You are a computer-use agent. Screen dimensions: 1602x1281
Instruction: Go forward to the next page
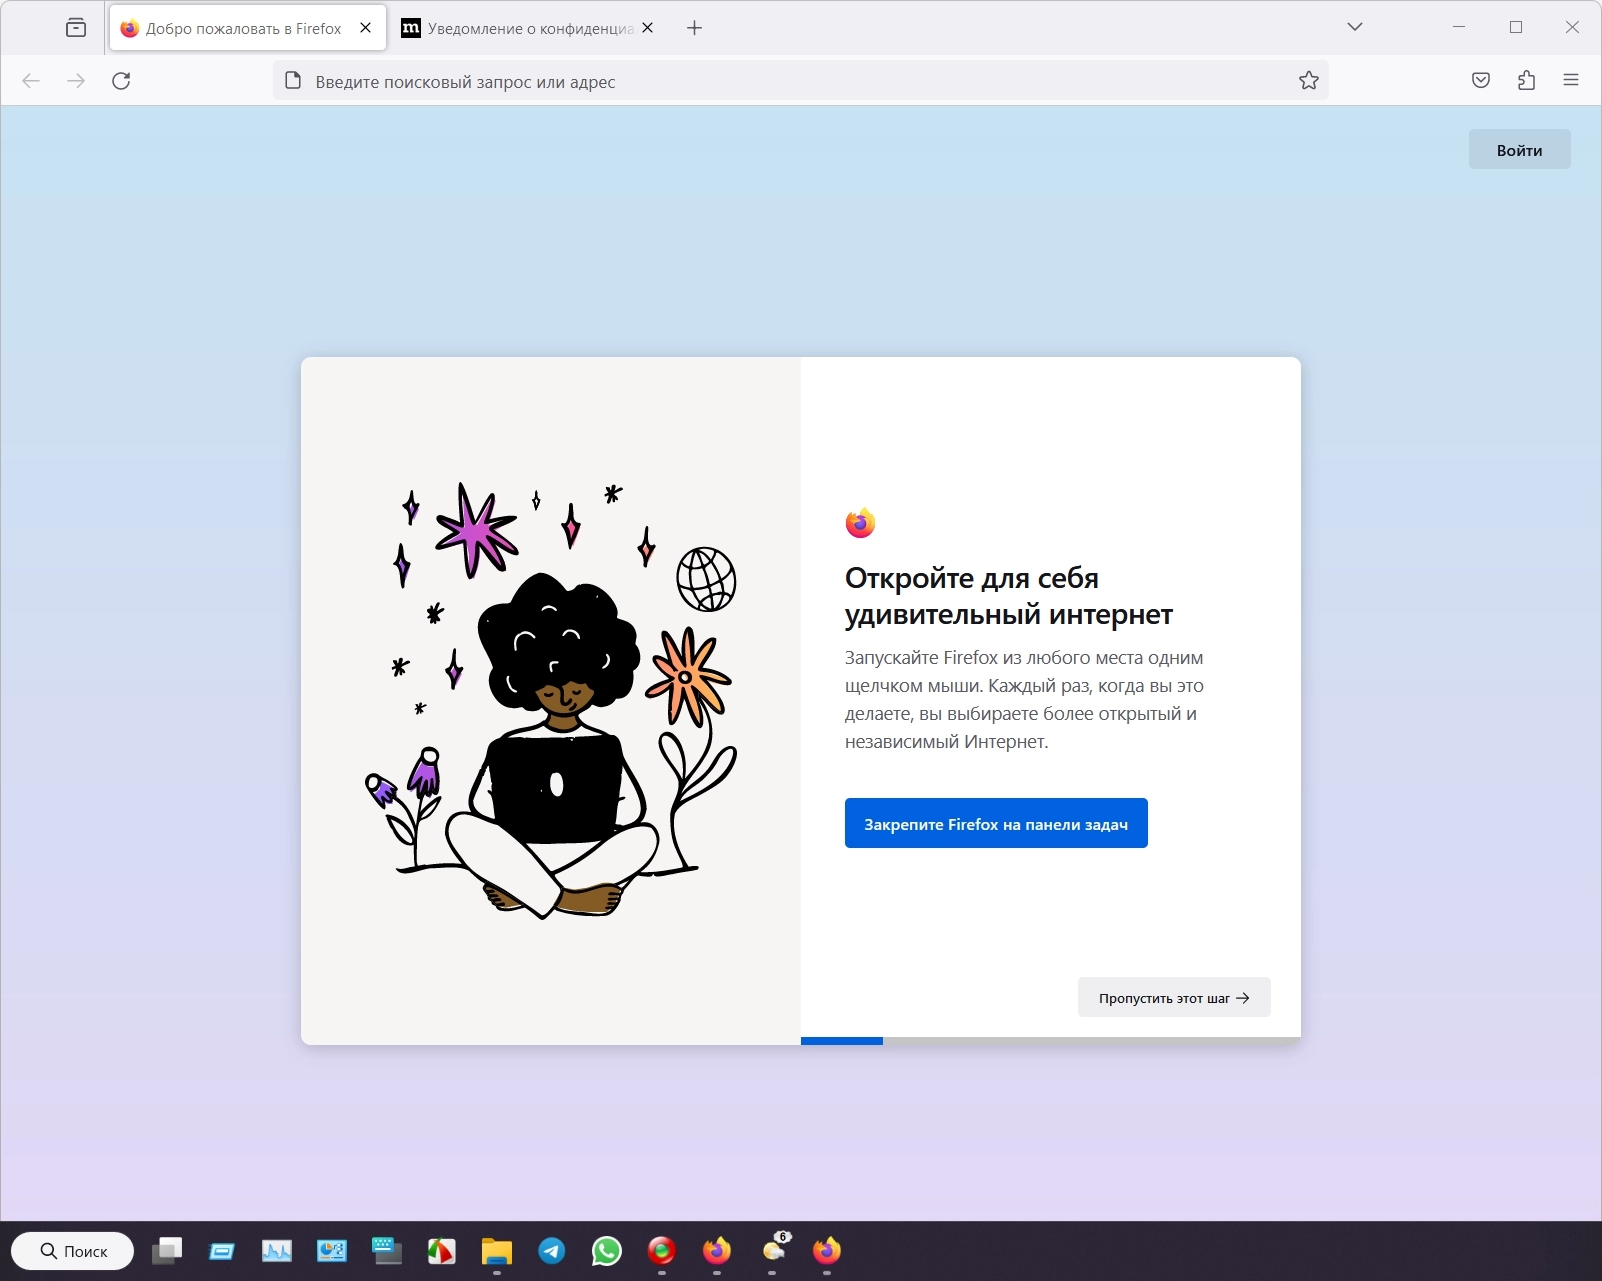[76, 81]
